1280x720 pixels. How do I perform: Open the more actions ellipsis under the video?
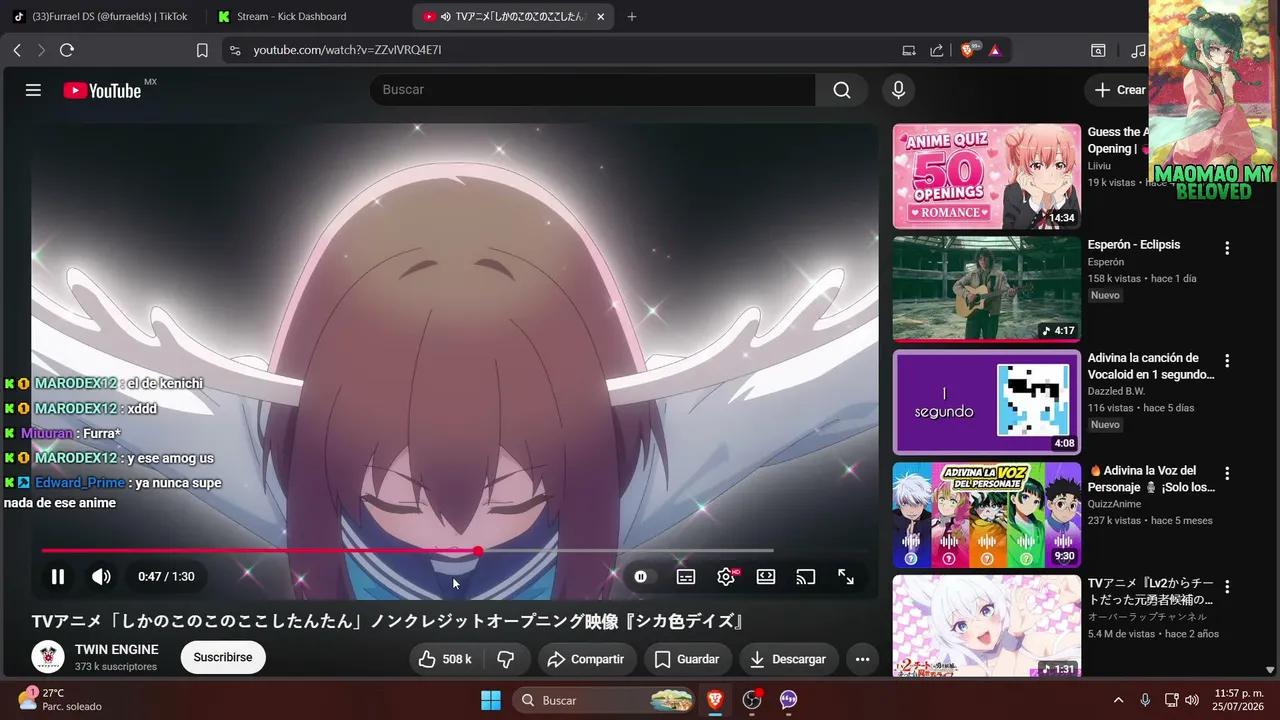(x=861, y=659)
